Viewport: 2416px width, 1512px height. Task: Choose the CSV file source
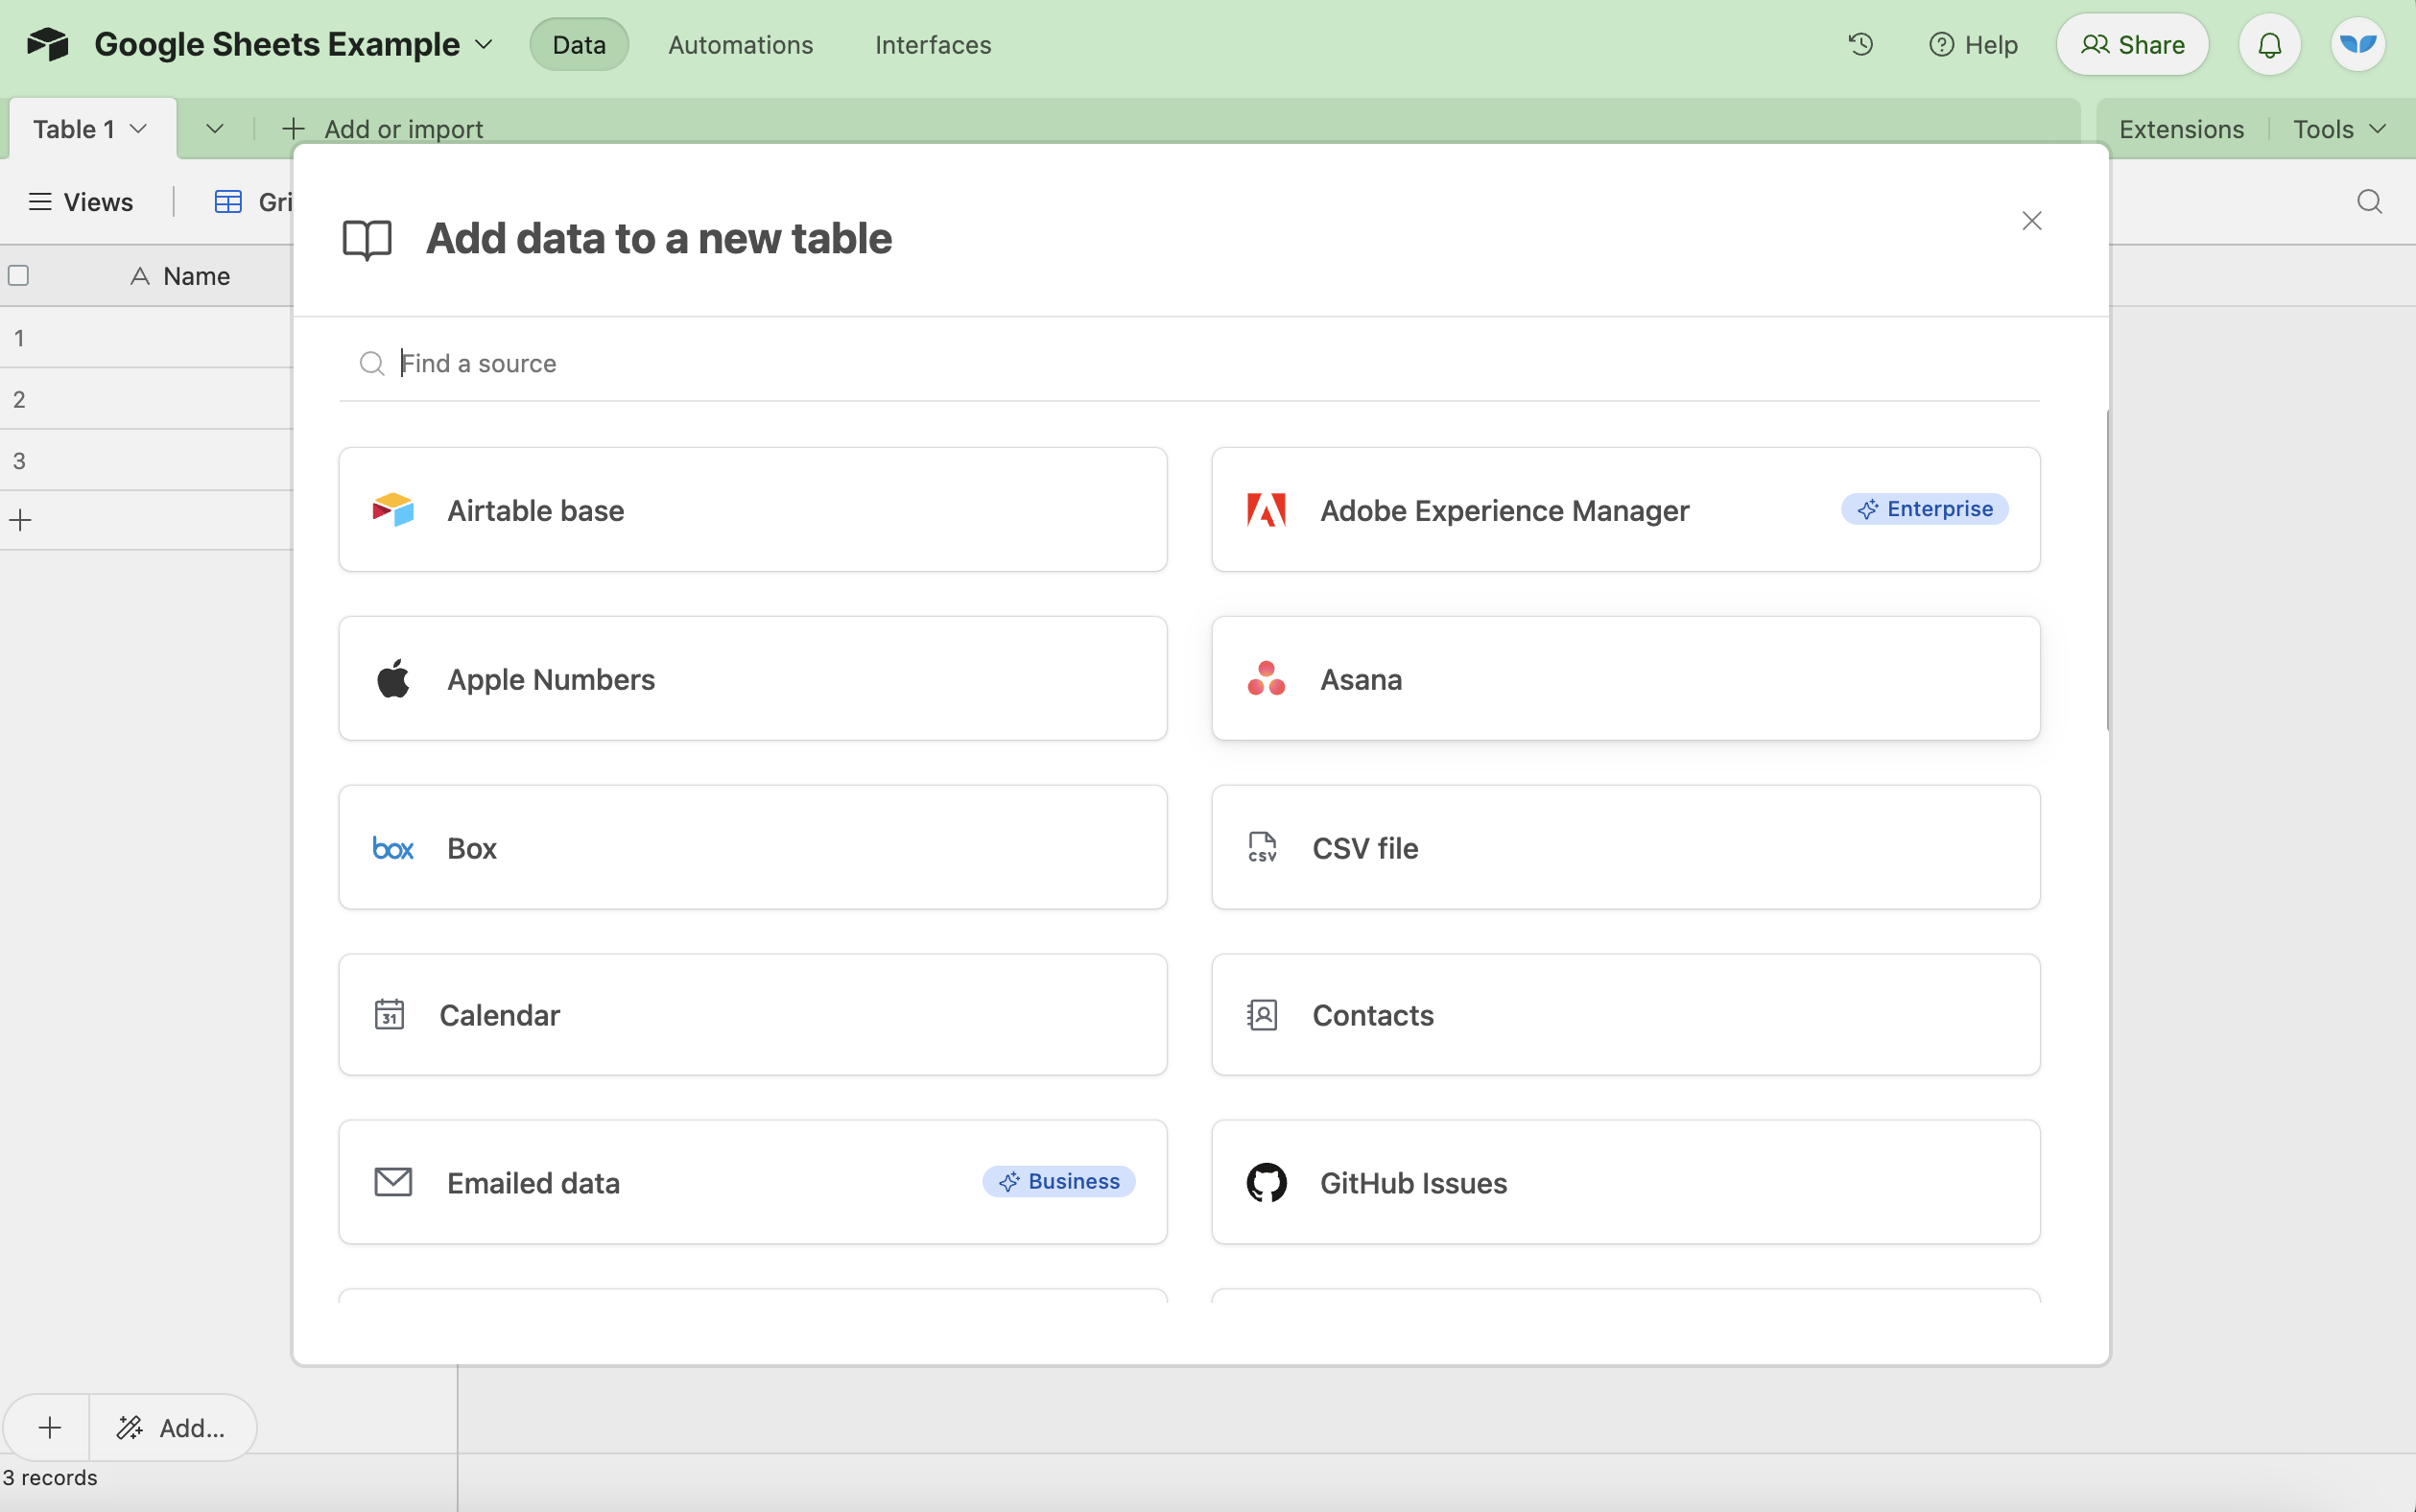coord(1625,848)
